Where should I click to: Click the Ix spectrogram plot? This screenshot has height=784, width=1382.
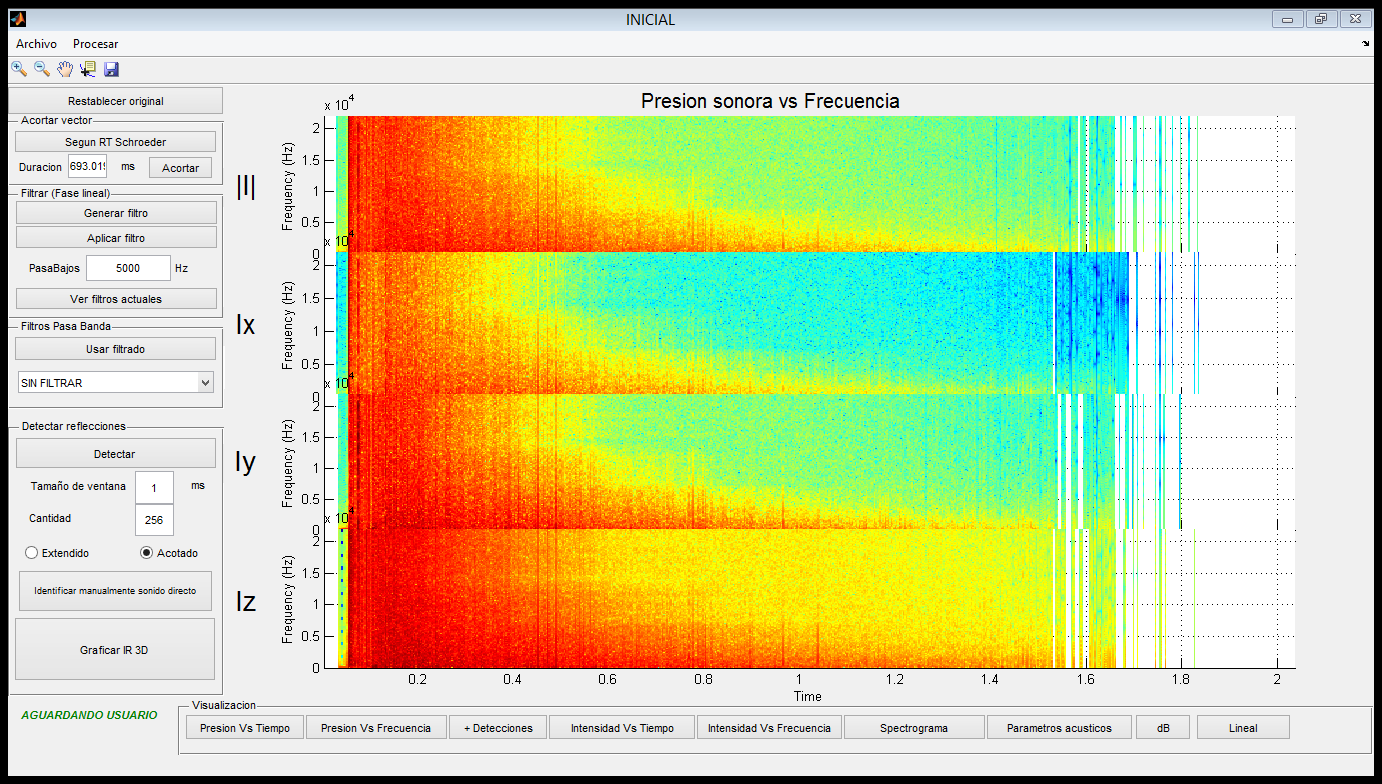click(810, 322)
